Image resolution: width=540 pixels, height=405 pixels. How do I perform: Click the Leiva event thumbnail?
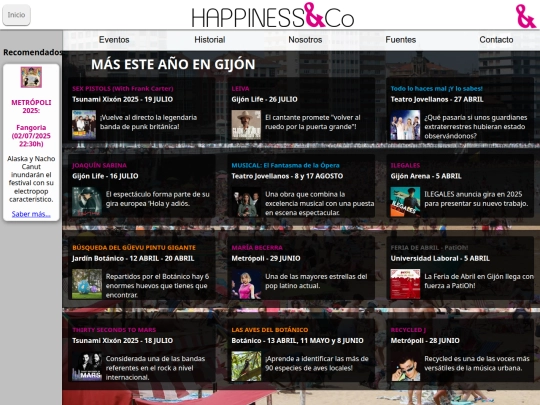(246, 125)
